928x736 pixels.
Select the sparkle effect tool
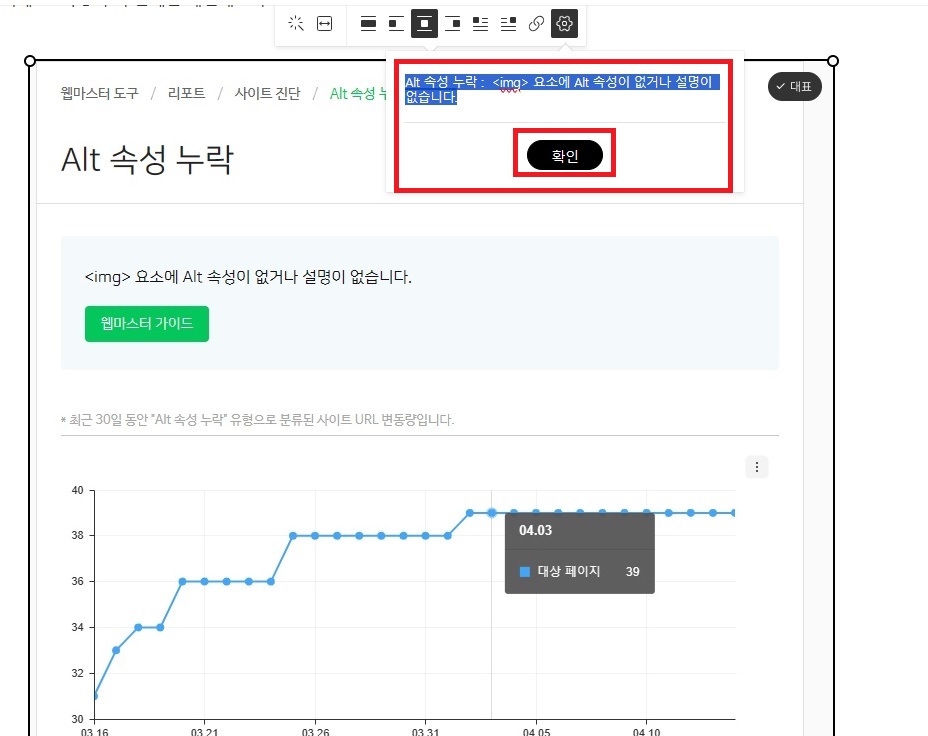(x=296, y=23)
